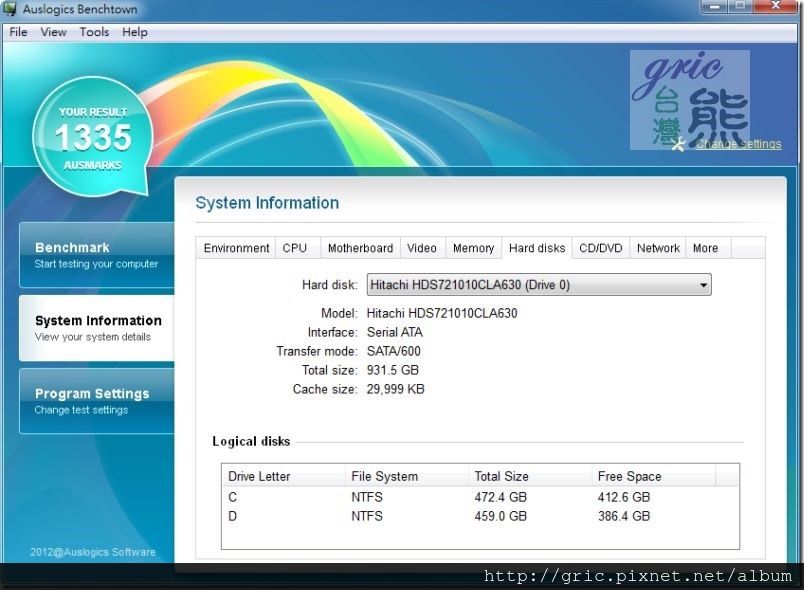Select drive C row in Logical disks
Screen dimensions: 804x590
(x=480, y=497)
